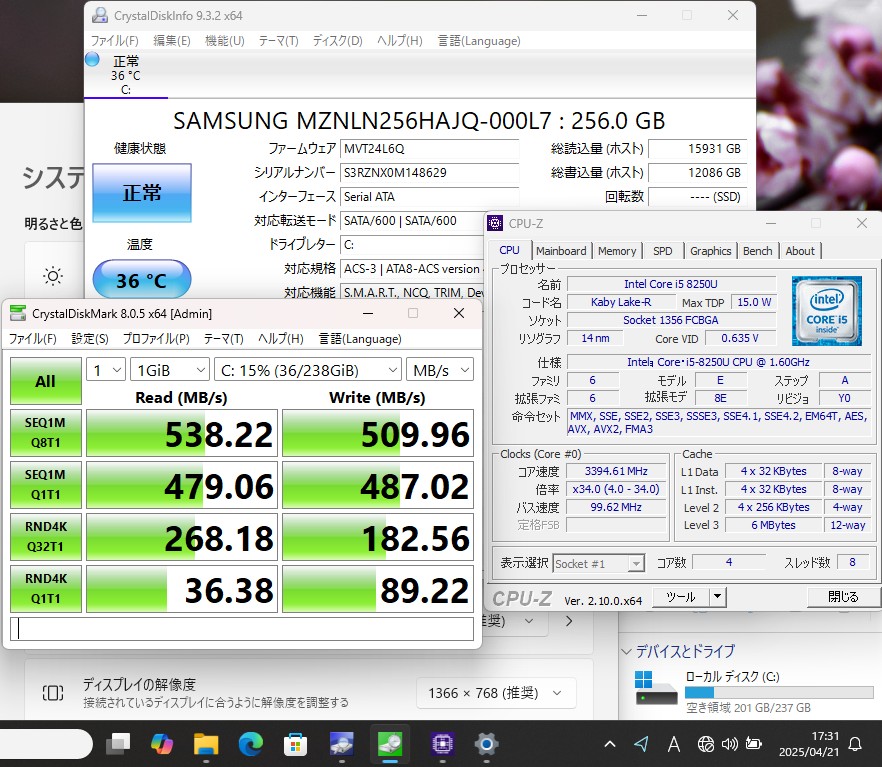Run the RND4K Q1T1 test
The width and height of the screenshot is (882, 767).
(x=46, y=589)
